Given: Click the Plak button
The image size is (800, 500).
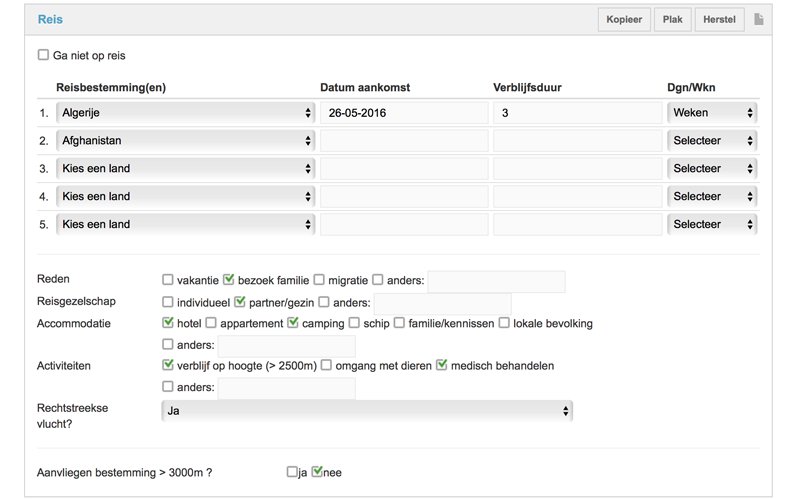Looking at the screenshot, I should pyautogui.click(x=672, y=20).
